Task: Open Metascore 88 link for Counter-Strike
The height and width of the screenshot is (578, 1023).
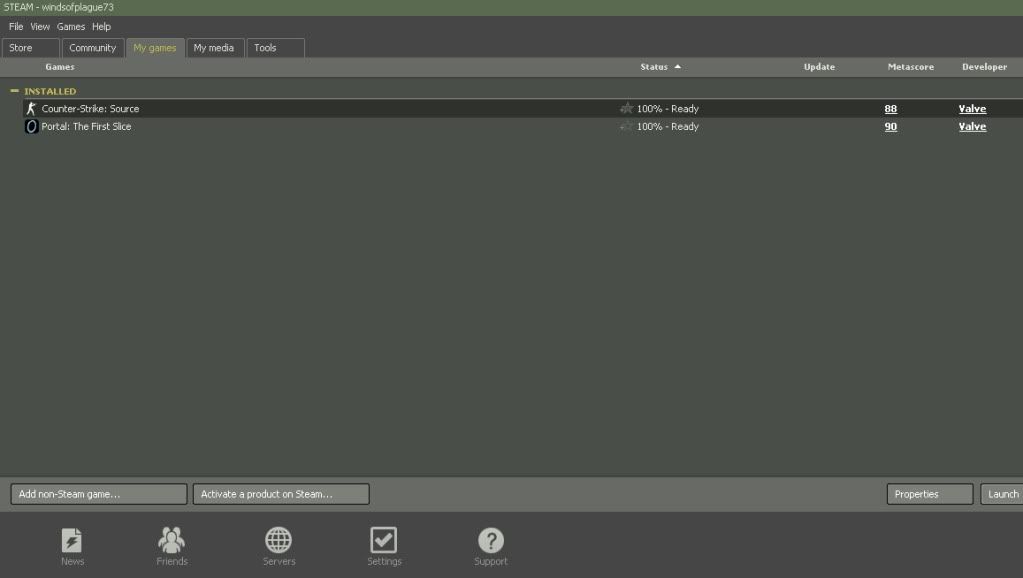Action: click(x=891, y=109)
